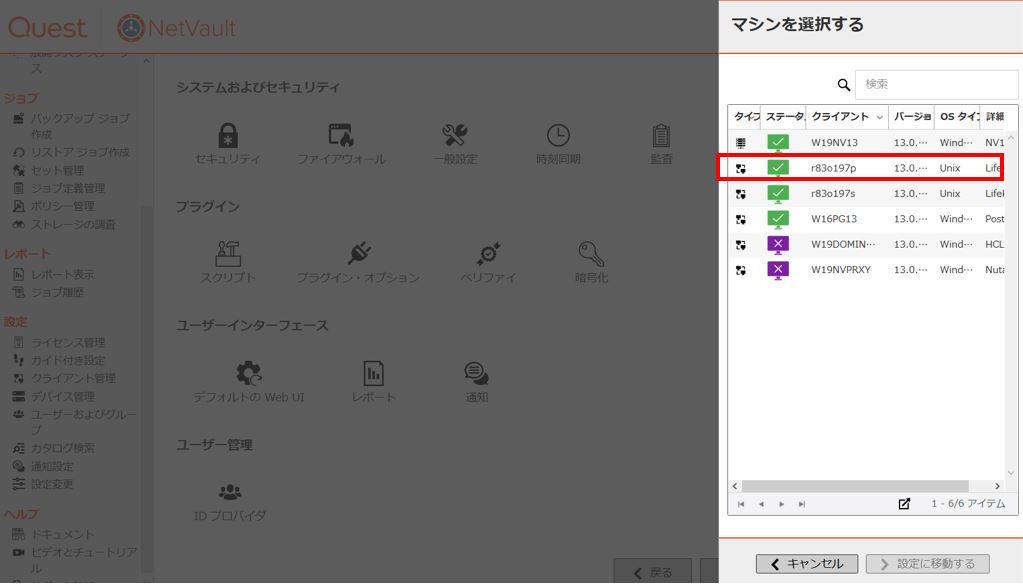The width and height of the screenshot is (1023, 584).
Task: Open ユーザーおよびグループ in sidebar
Action: tap(84, 422)
